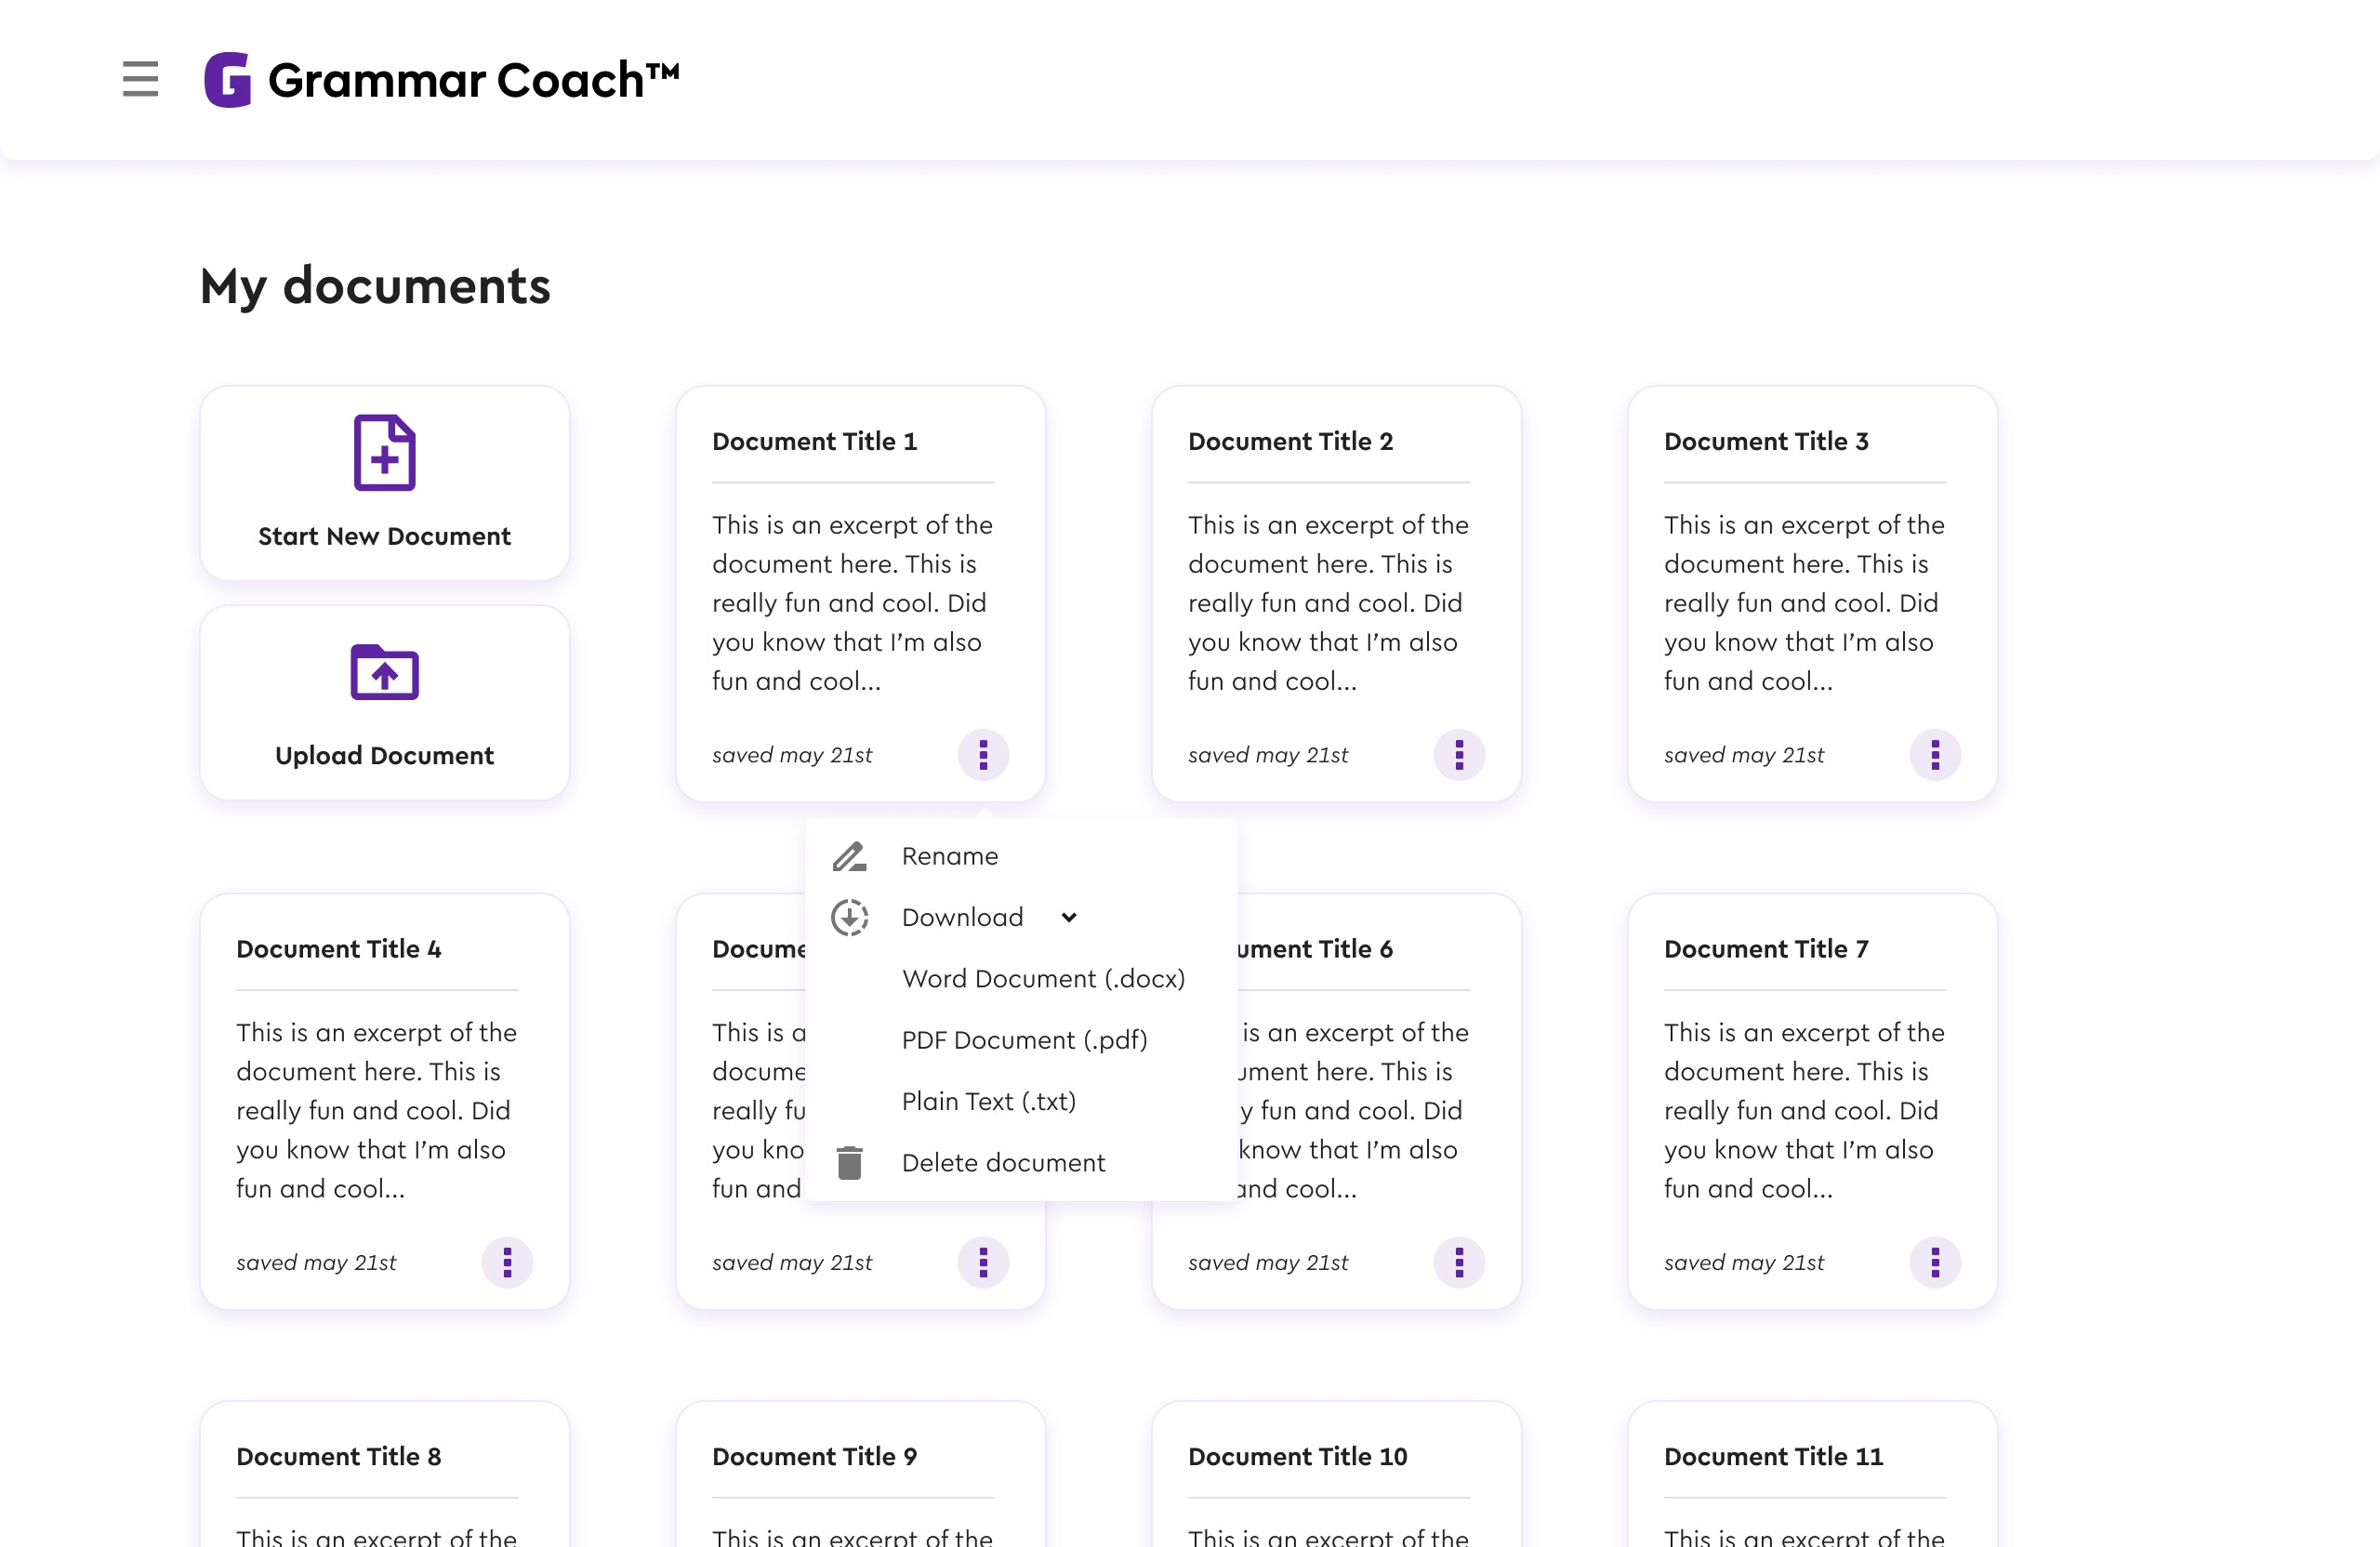The width and height of the screenshot is (2380, 1547).
Task: Choose Plain Text (.txt) download format
Action: [x=988, y=1101]
